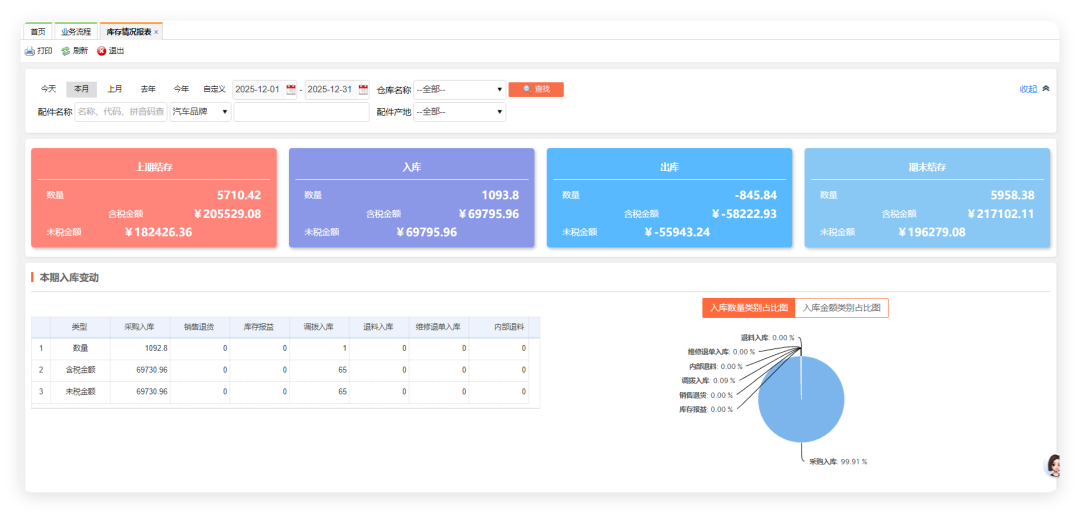Focus the 配件名称 search input
The width and height of the screenshot is (1080, 513).
(121, 112)
